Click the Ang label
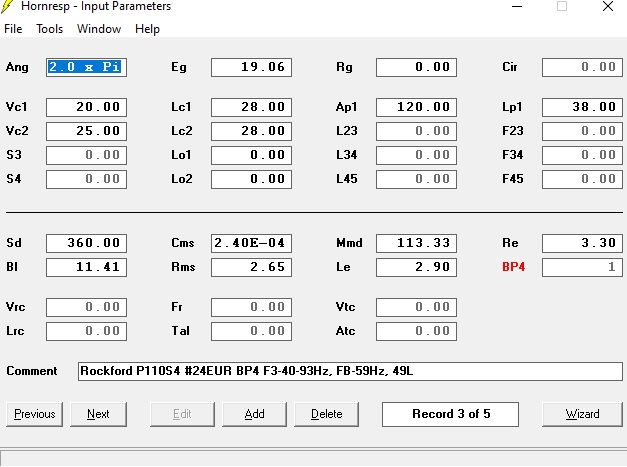Image resolution: width=627 pixels, height=467 pixels. click(17, 67)
